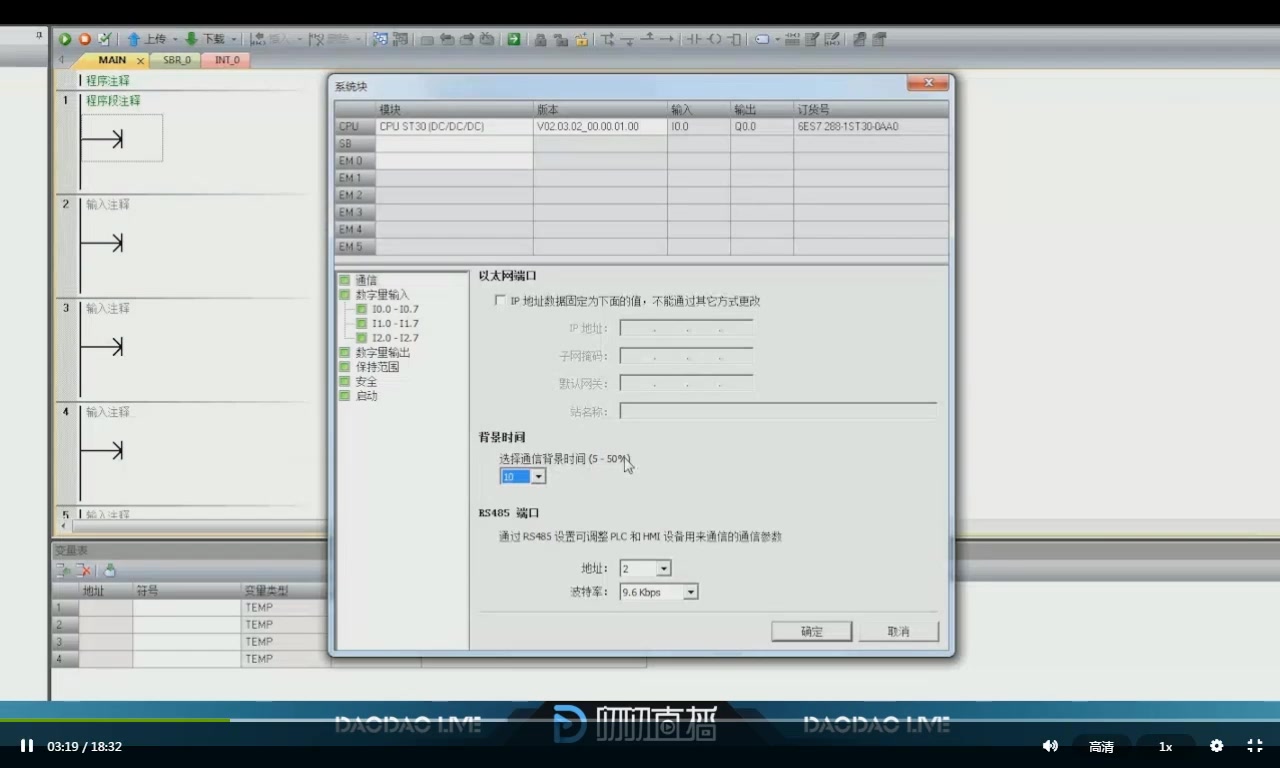Insert a coil using the coil icon
Screen dimensions: 1280x768
(713, 39)
